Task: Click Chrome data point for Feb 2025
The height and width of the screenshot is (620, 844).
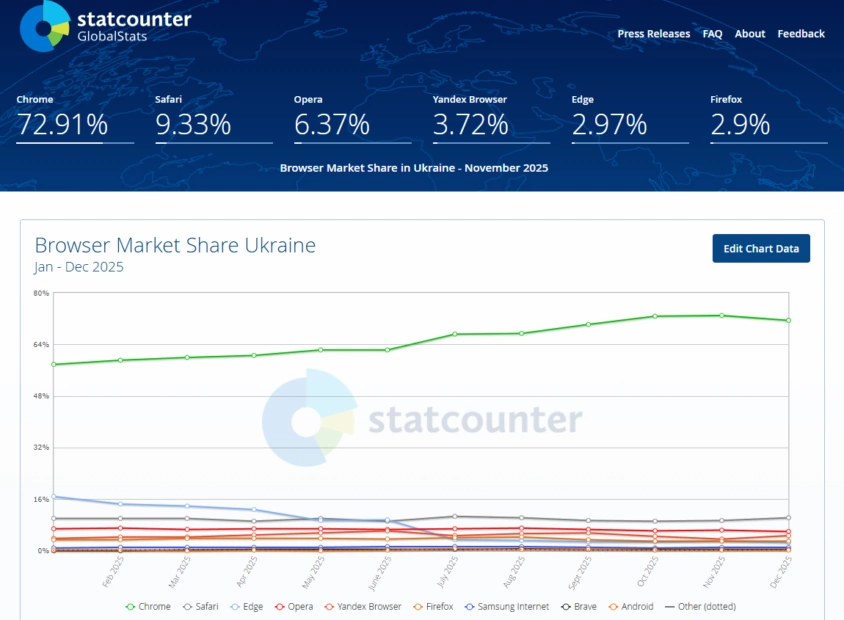Action: point(121,360)
